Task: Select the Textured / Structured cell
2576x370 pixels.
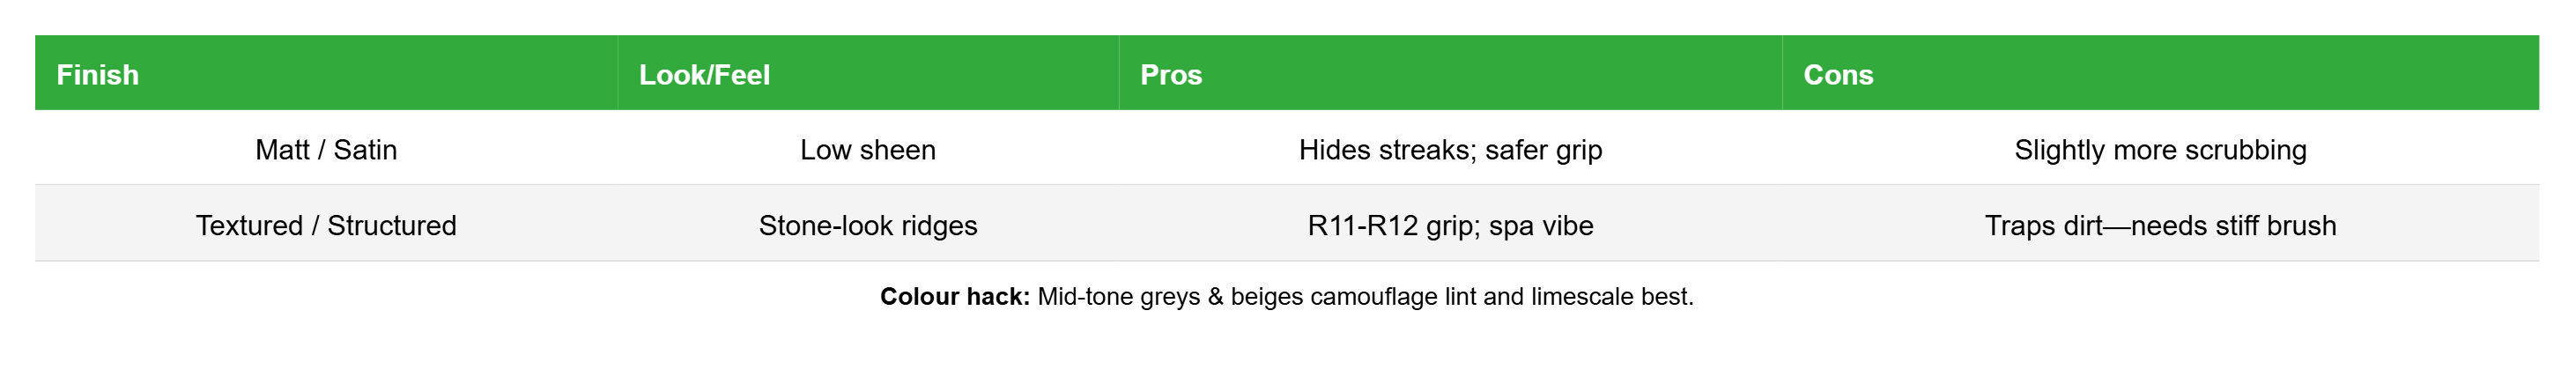Action: click(x=326, y=224)
